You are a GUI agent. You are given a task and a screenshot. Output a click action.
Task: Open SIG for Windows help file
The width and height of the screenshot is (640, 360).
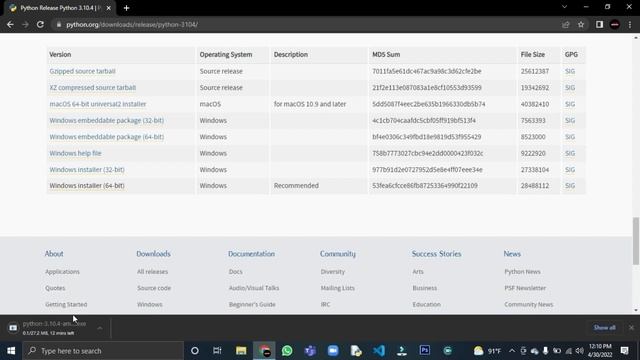click(x=570, y=153)
